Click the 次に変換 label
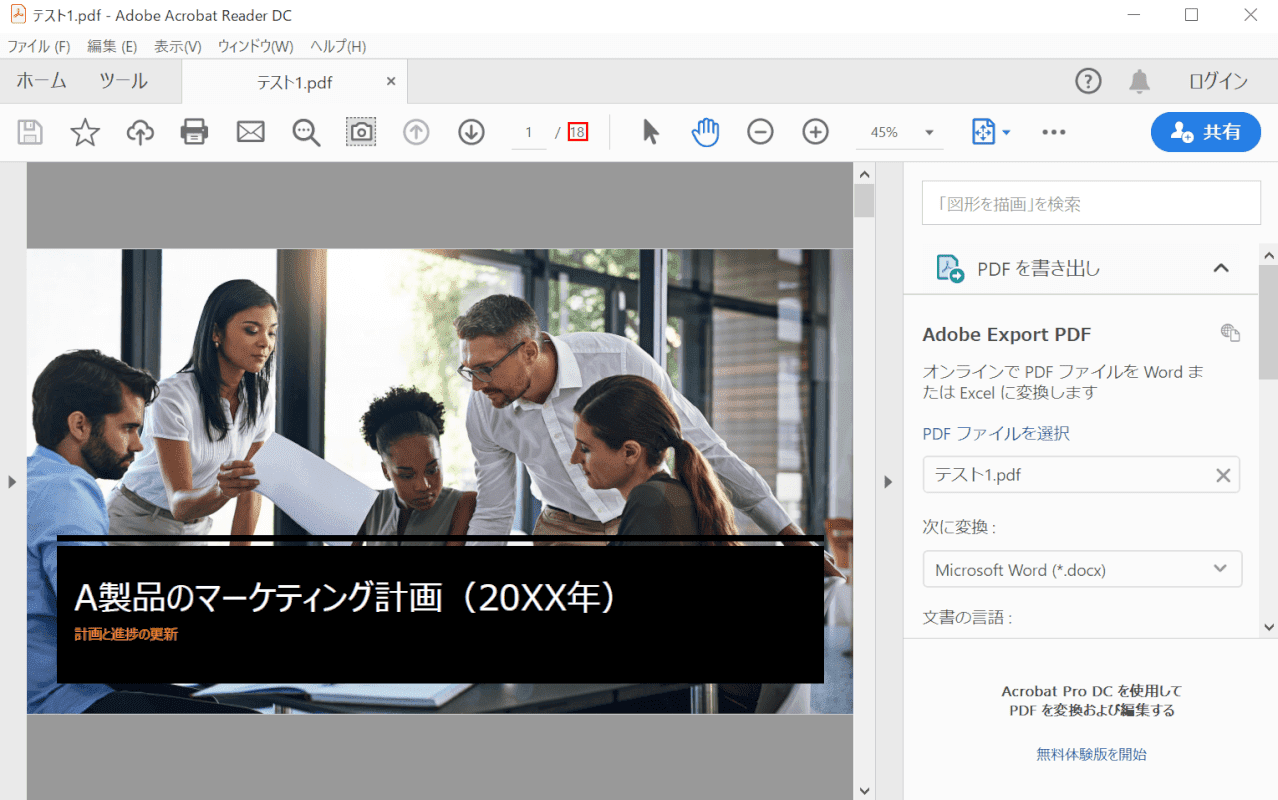 point(959,527)
